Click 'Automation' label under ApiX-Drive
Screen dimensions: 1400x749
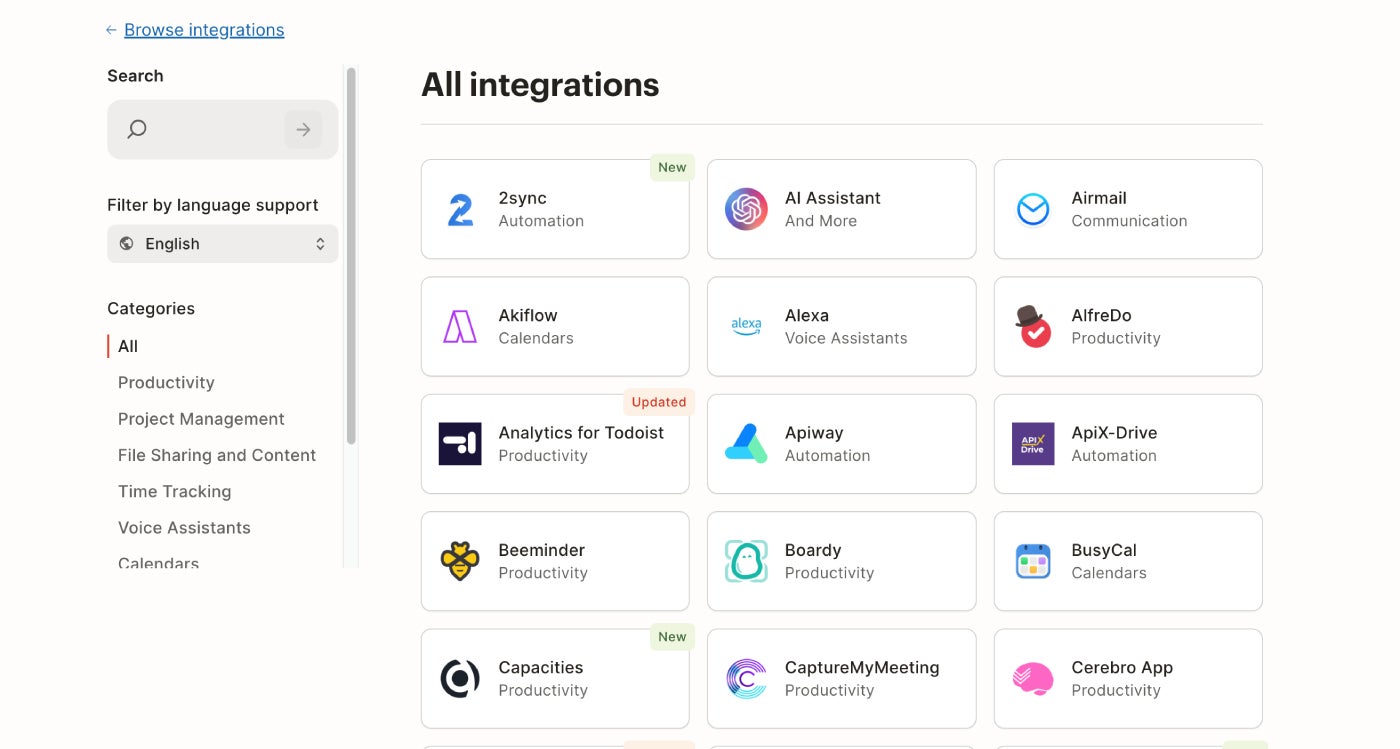pos(1114,455)
